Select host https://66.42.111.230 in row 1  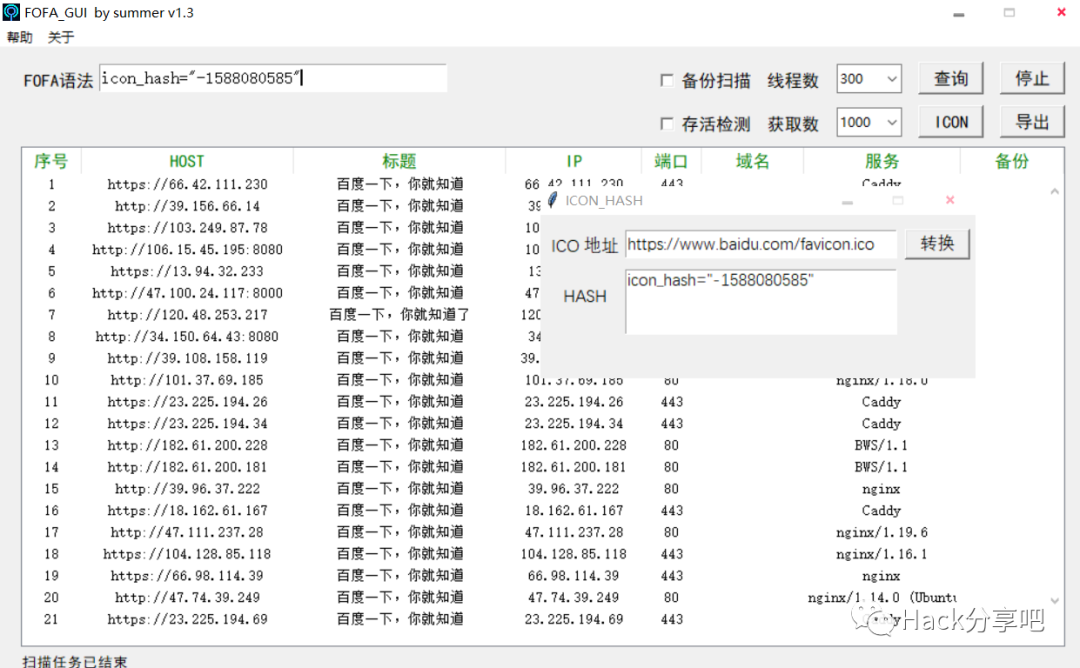187,185
